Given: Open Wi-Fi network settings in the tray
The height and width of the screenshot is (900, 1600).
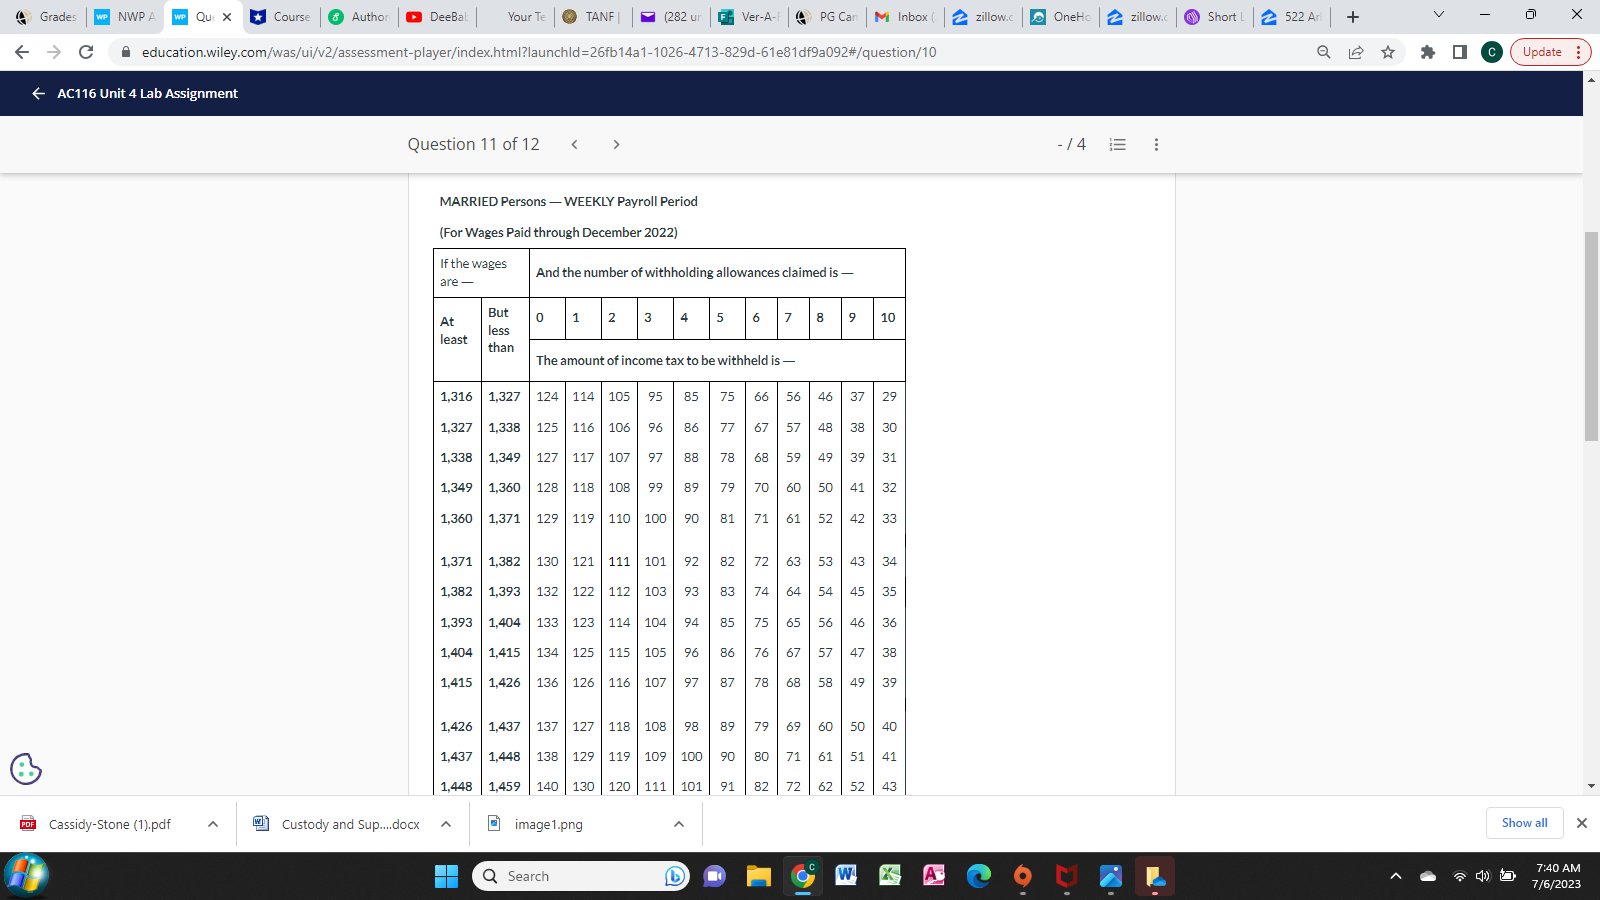Looking at the screenshot, I should (1460, 876).
